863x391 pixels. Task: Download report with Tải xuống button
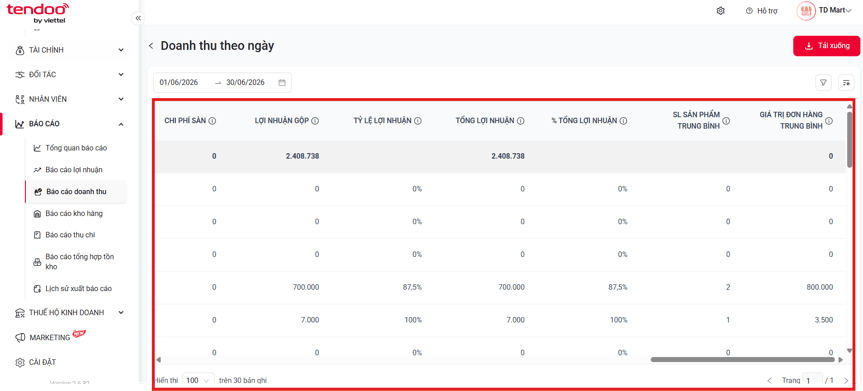826,46
